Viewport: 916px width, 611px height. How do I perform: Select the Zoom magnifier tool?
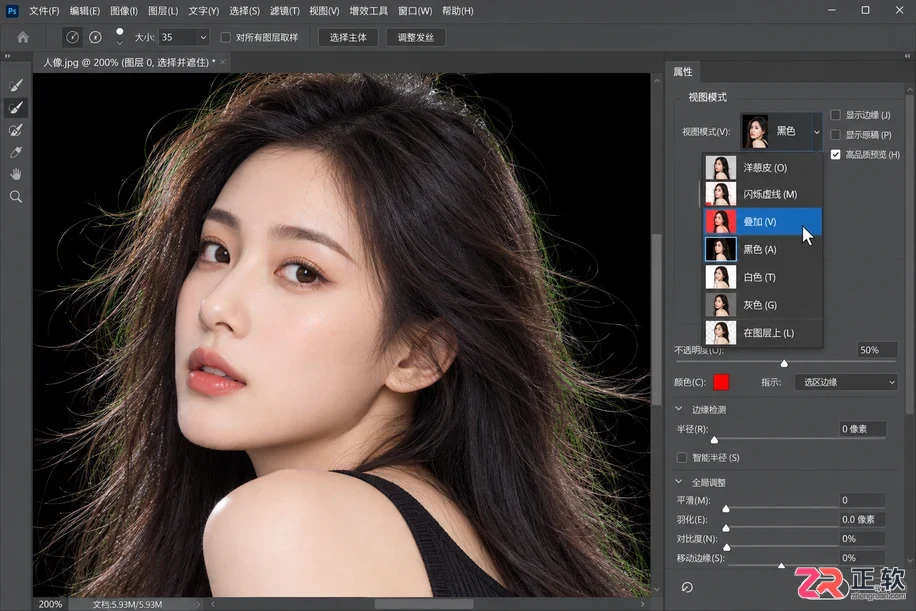[x=16, y=197]
